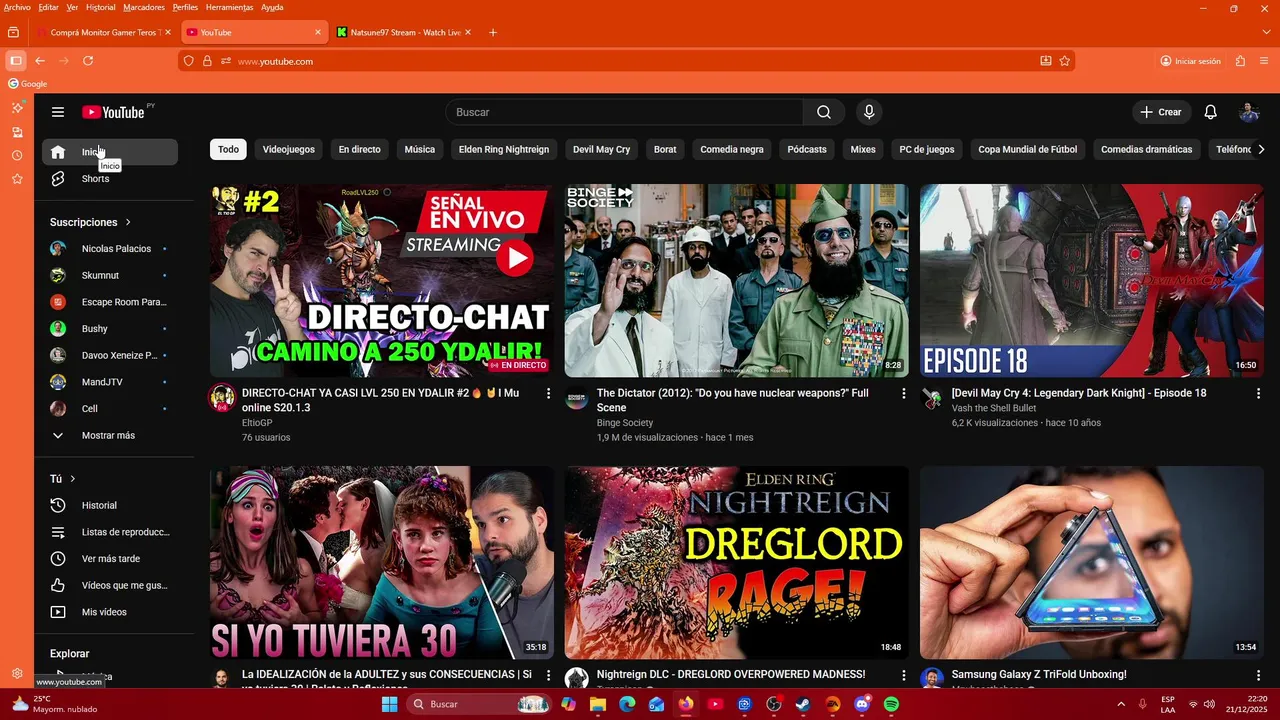Open the Skumnut subscription channel

point(110,275)
